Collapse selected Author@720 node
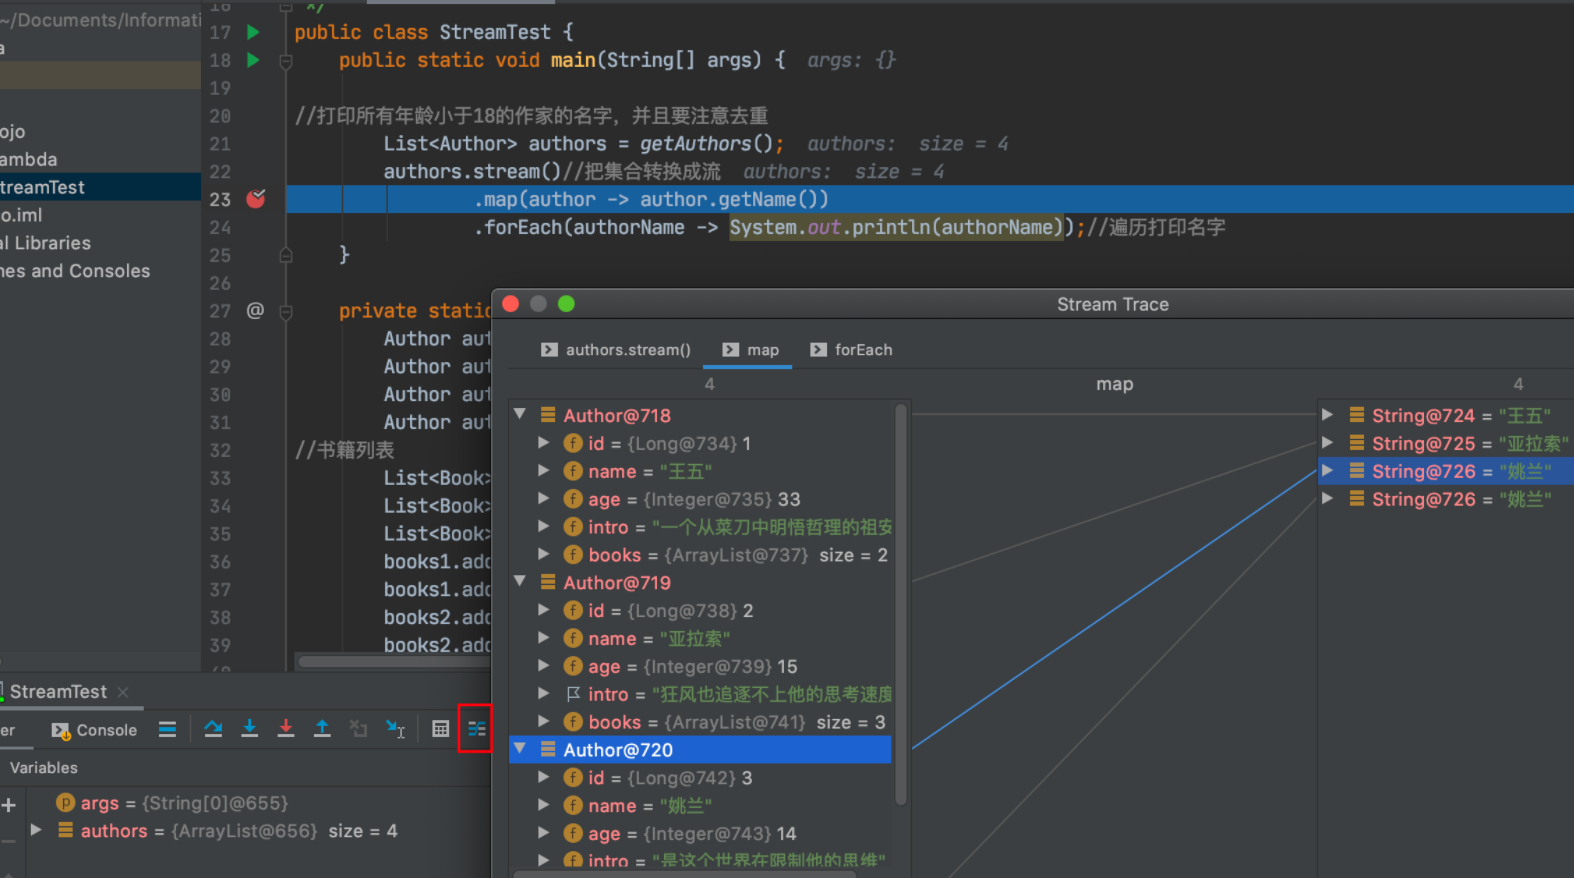Viewport: 1574px width, 878px height. tap(520, 748)
